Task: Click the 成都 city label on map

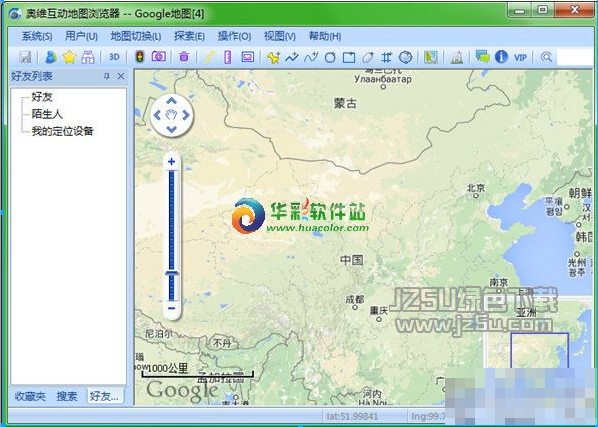Action: point(355,300)
